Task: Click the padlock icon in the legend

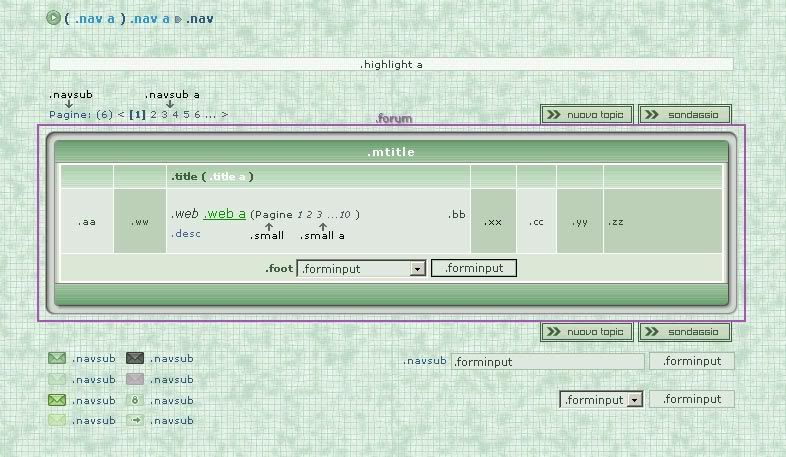Action: [x=135, y=400]
